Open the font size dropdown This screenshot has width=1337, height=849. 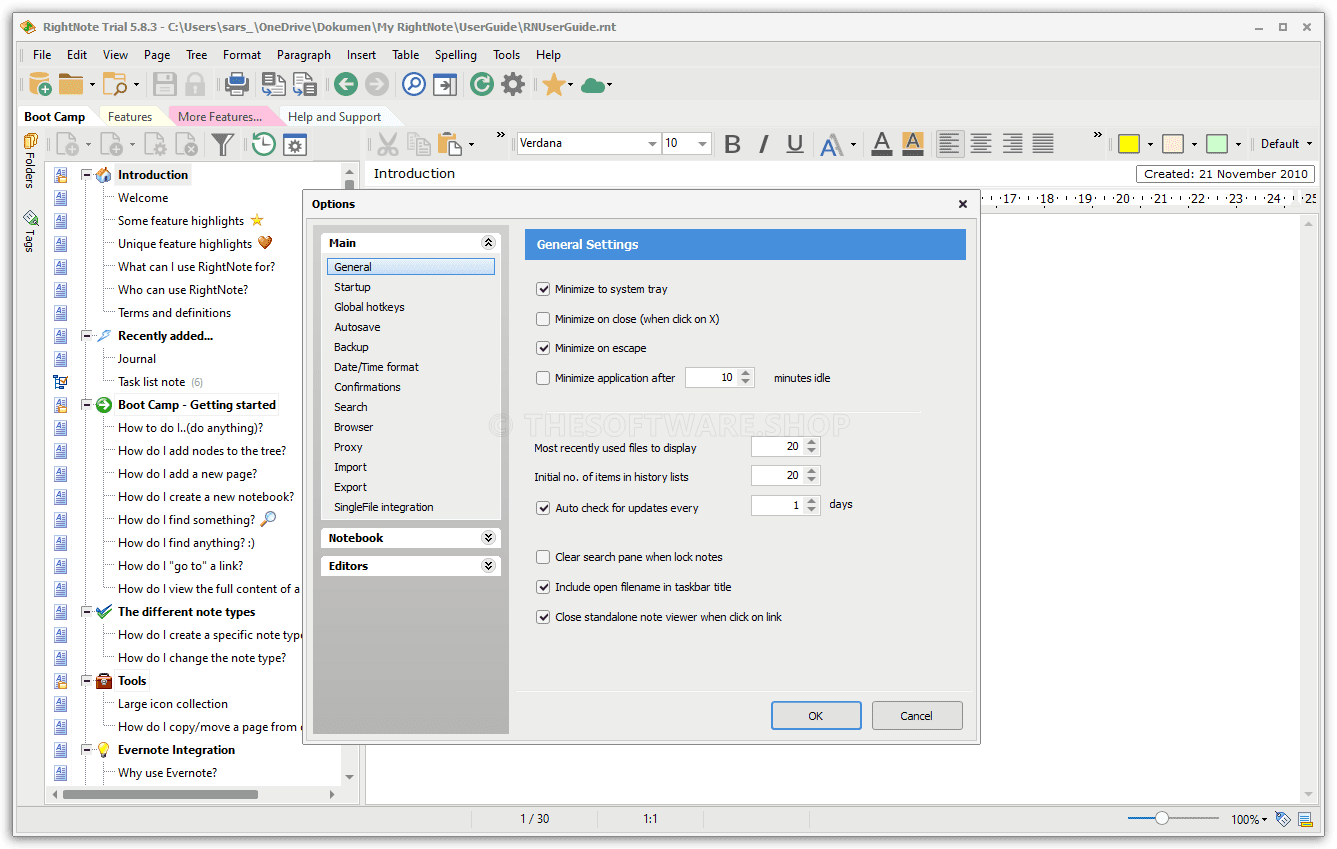click(703, 144)
